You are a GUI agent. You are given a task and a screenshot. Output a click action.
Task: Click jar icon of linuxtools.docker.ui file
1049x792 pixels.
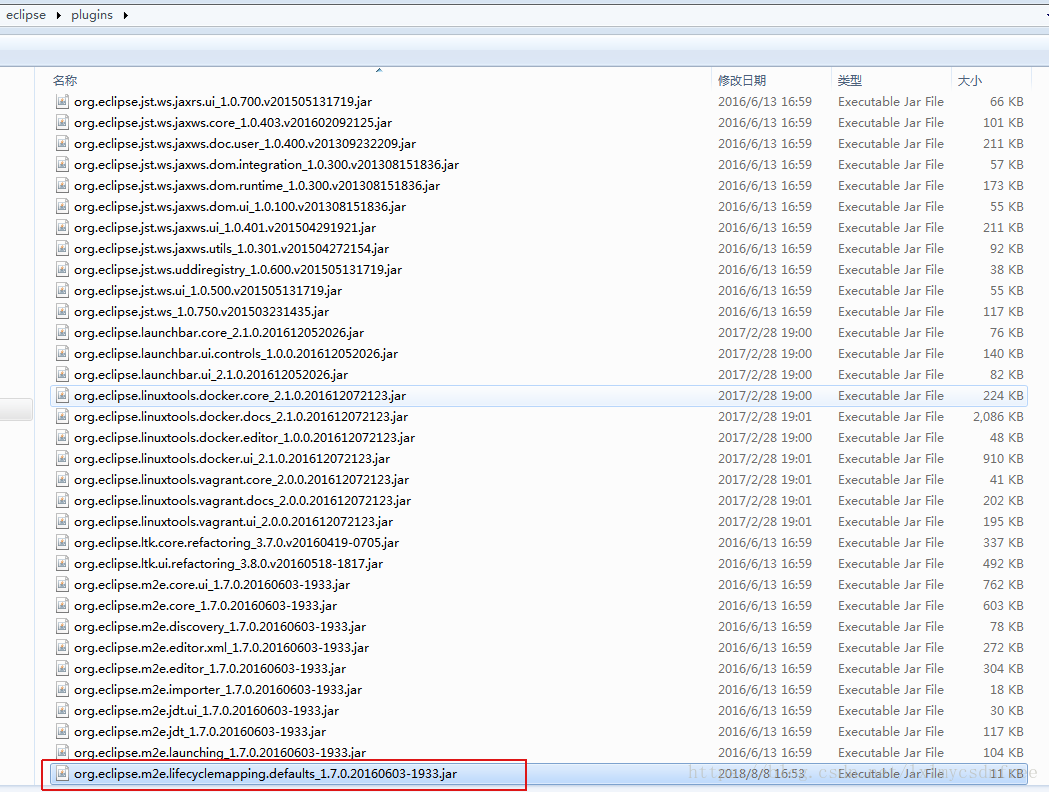(x=62, y=459)
